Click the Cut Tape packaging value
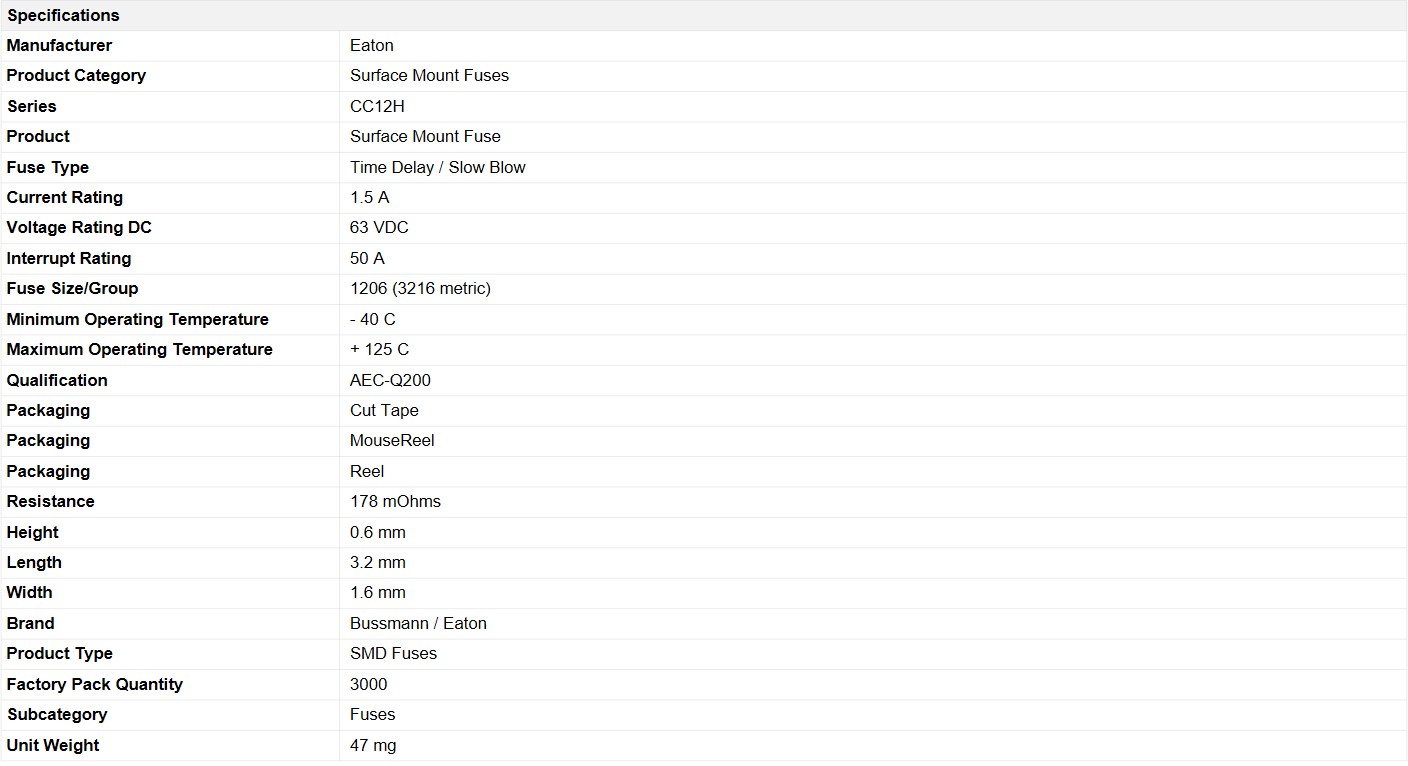Screen dimensions: 1408x766 click(x=384, y=410)
